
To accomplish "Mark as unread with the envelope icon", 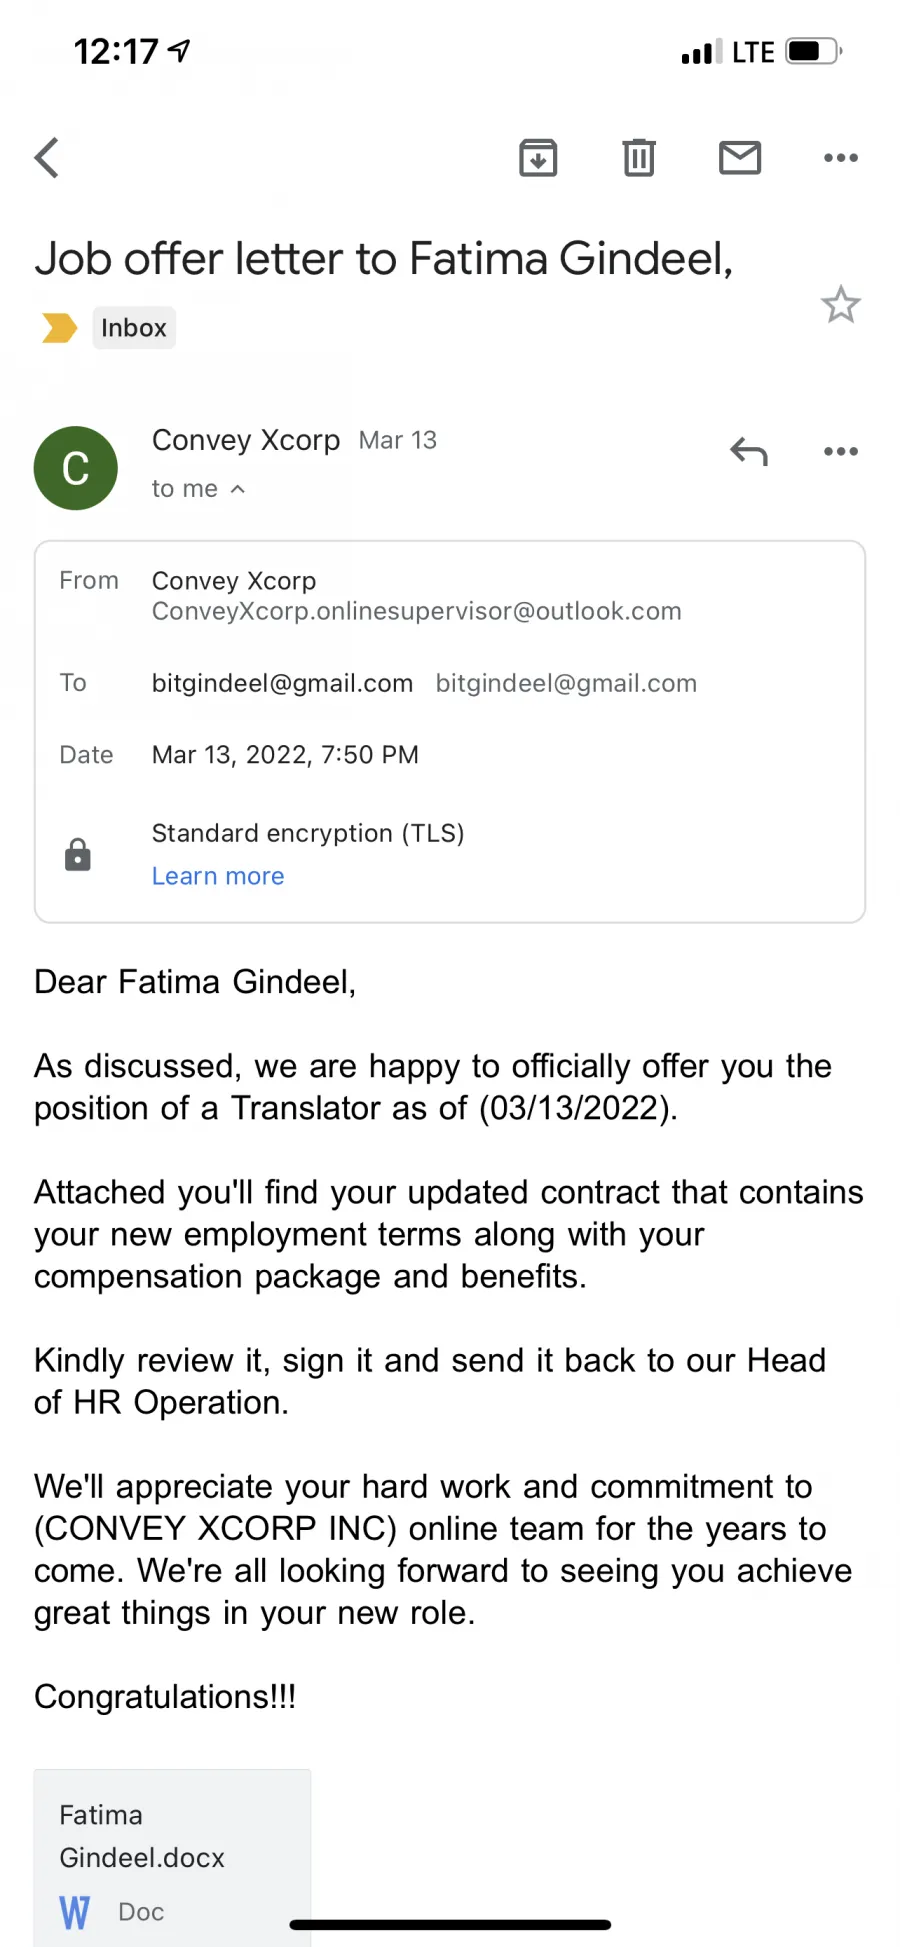I will pos(740,157).
